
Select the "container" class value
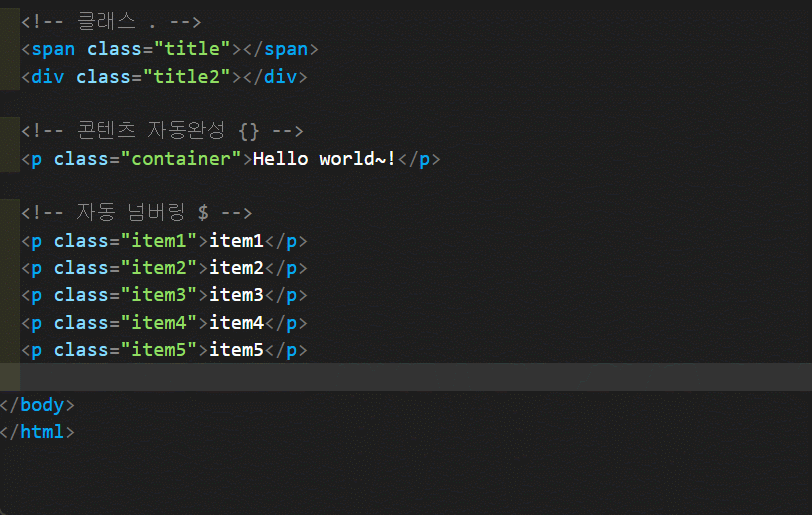[181, 159]
